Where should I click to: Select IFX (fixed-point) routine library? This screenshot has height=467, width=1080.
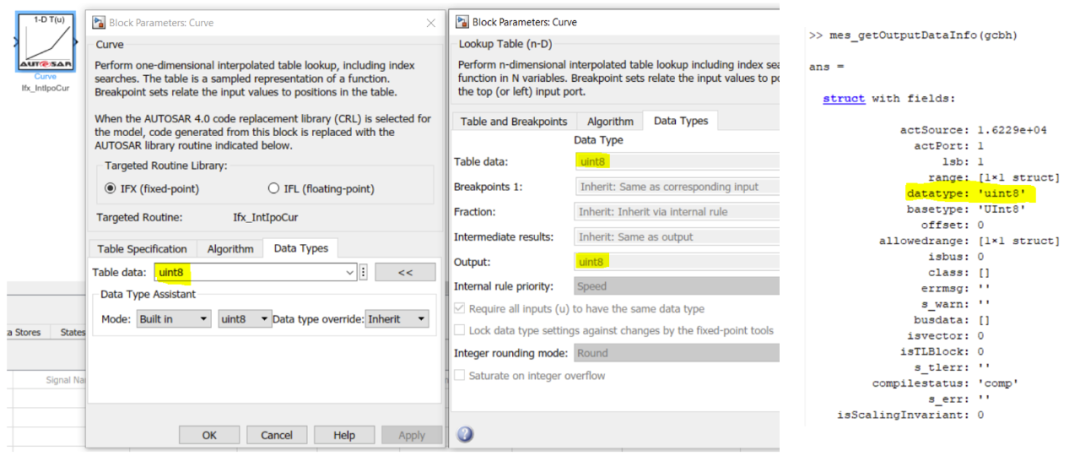click(x=110, y=188)
